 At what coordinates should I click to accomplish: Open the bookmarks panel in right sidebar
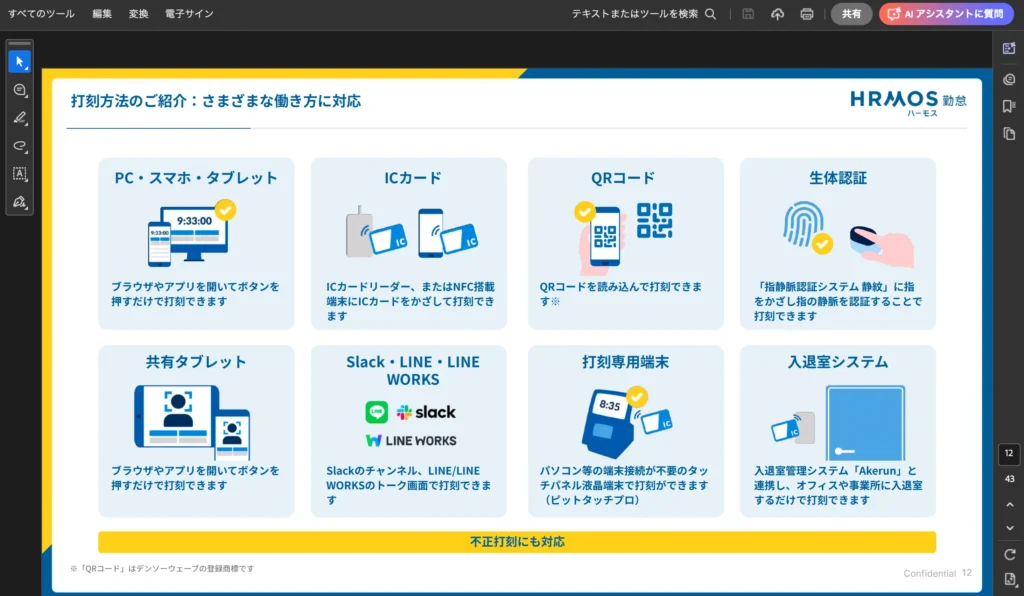pos(1009,106)
